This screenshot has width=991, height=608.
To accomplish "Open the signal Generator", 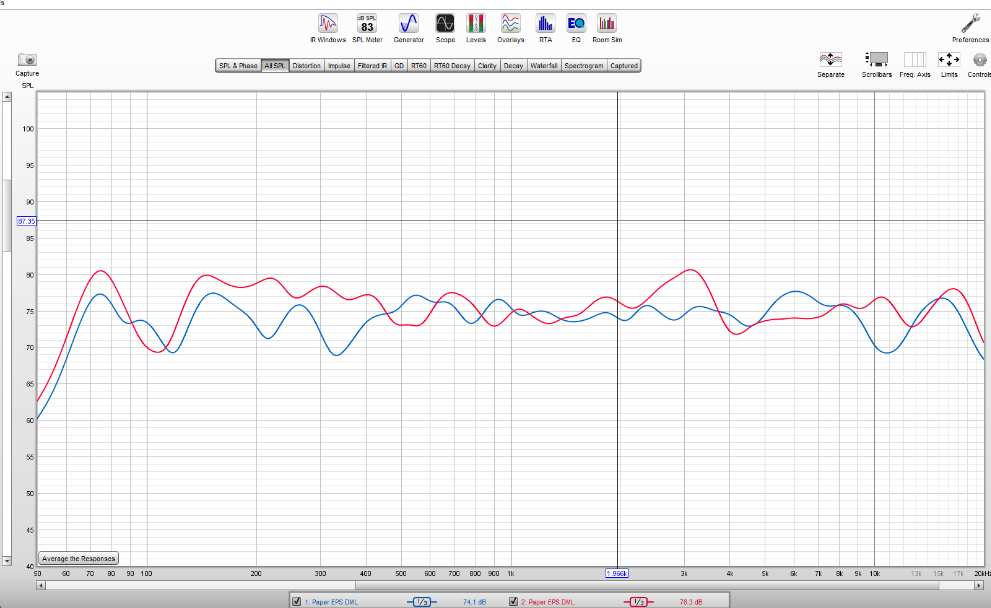I will click(408, 28).
